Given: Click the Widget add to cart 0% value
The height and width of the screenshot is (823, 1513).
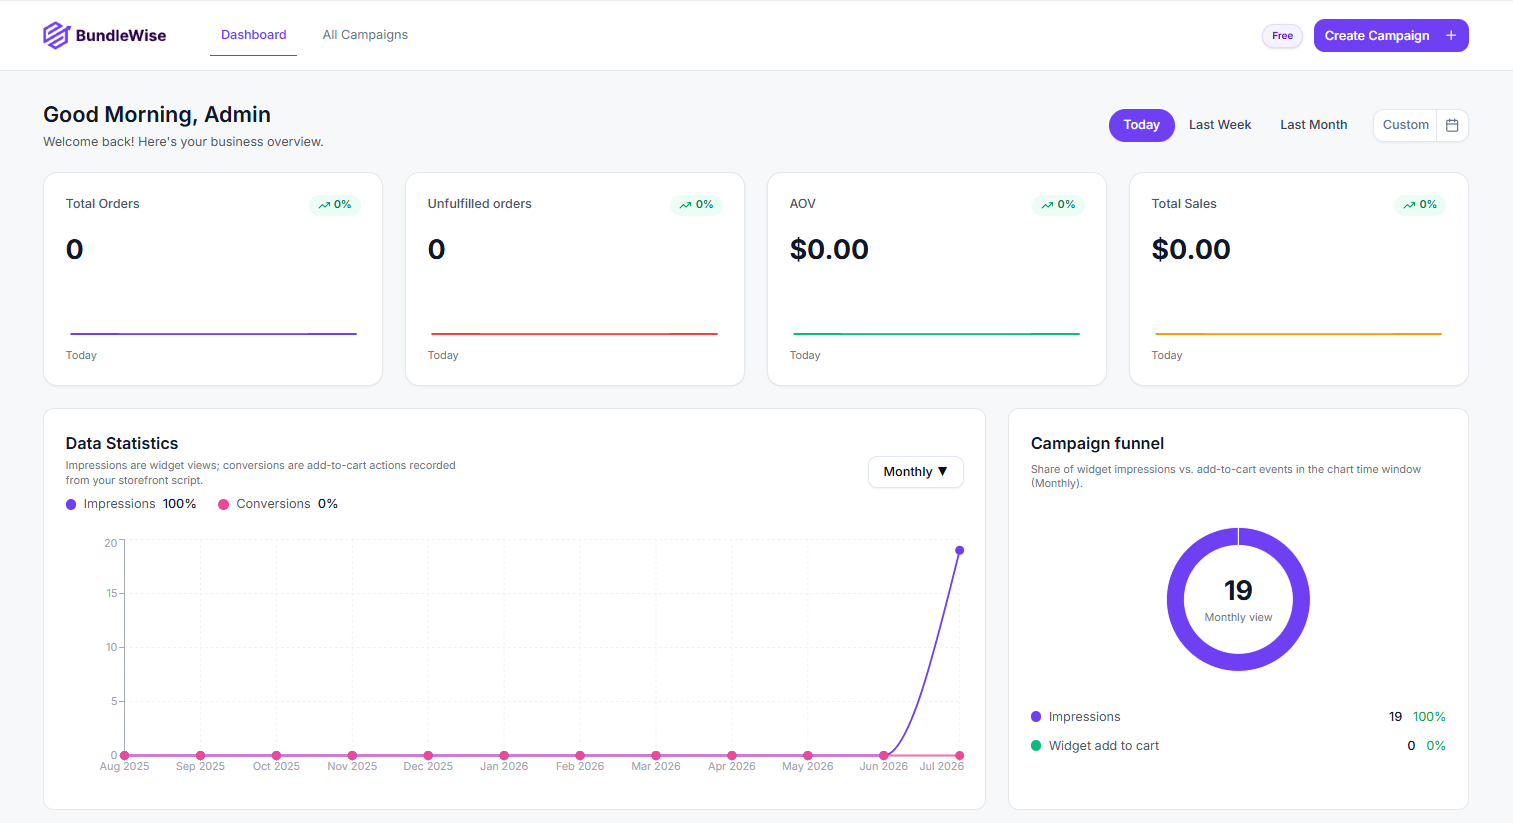Looking at the screenshot, I should pos(1436,746).
